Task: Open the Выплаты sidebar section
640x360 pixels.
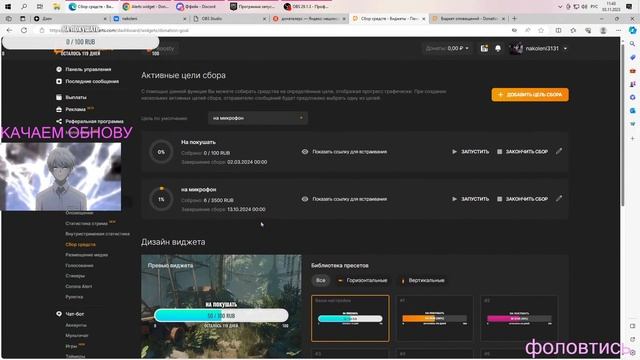Action: [76, 98]
